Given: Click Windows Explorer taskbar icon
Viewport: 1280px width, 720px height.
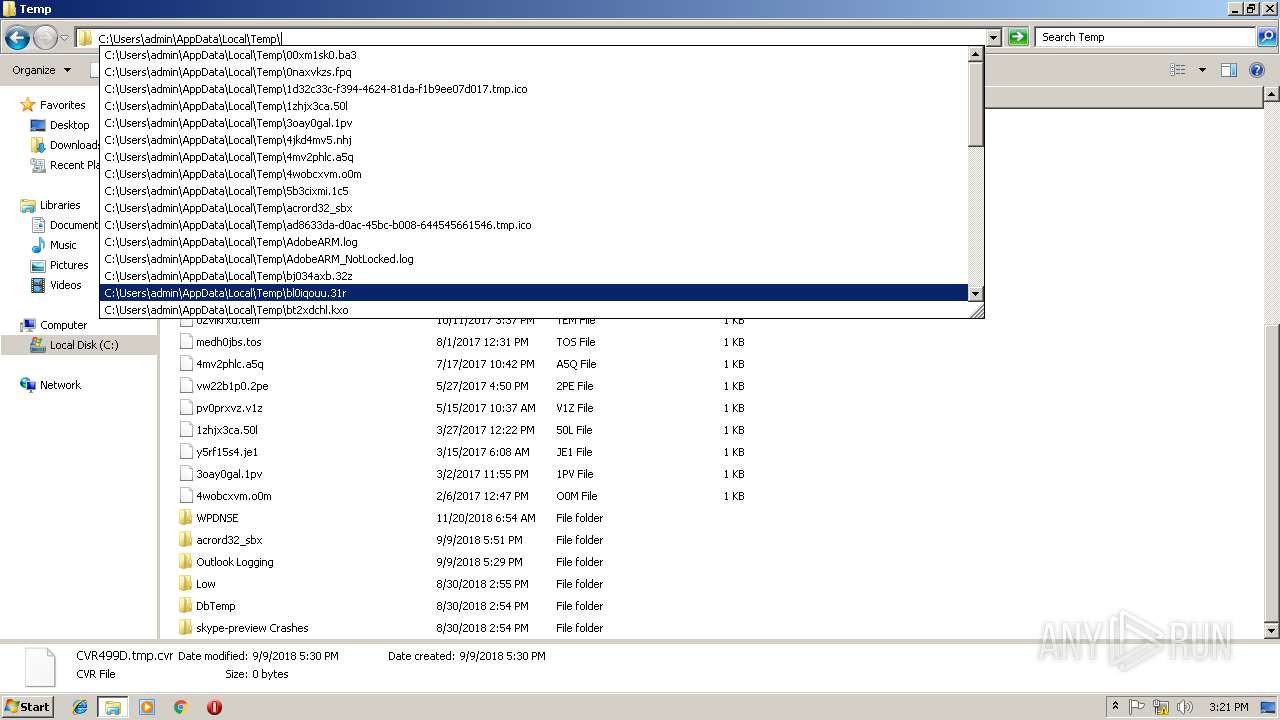Looking at the screenshot, I should 112,707.
